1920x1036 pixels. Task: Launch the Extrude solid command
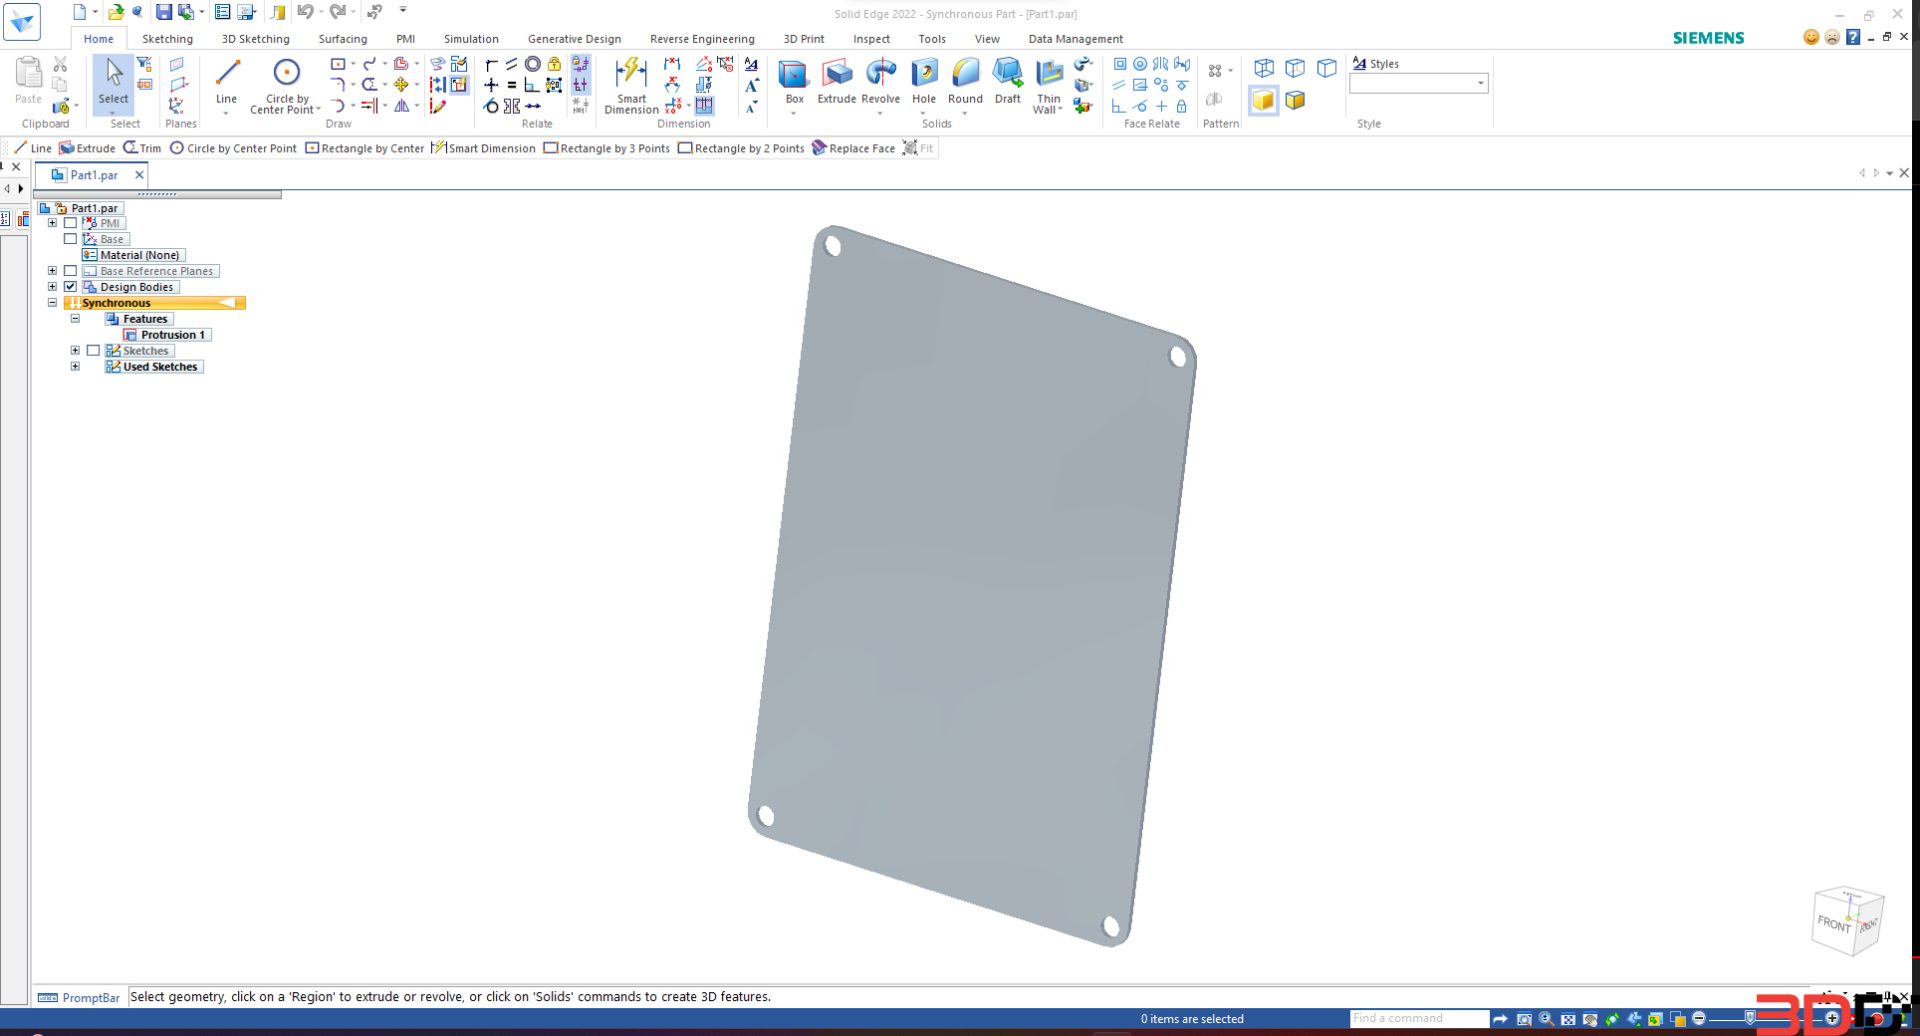click(836, 81)
